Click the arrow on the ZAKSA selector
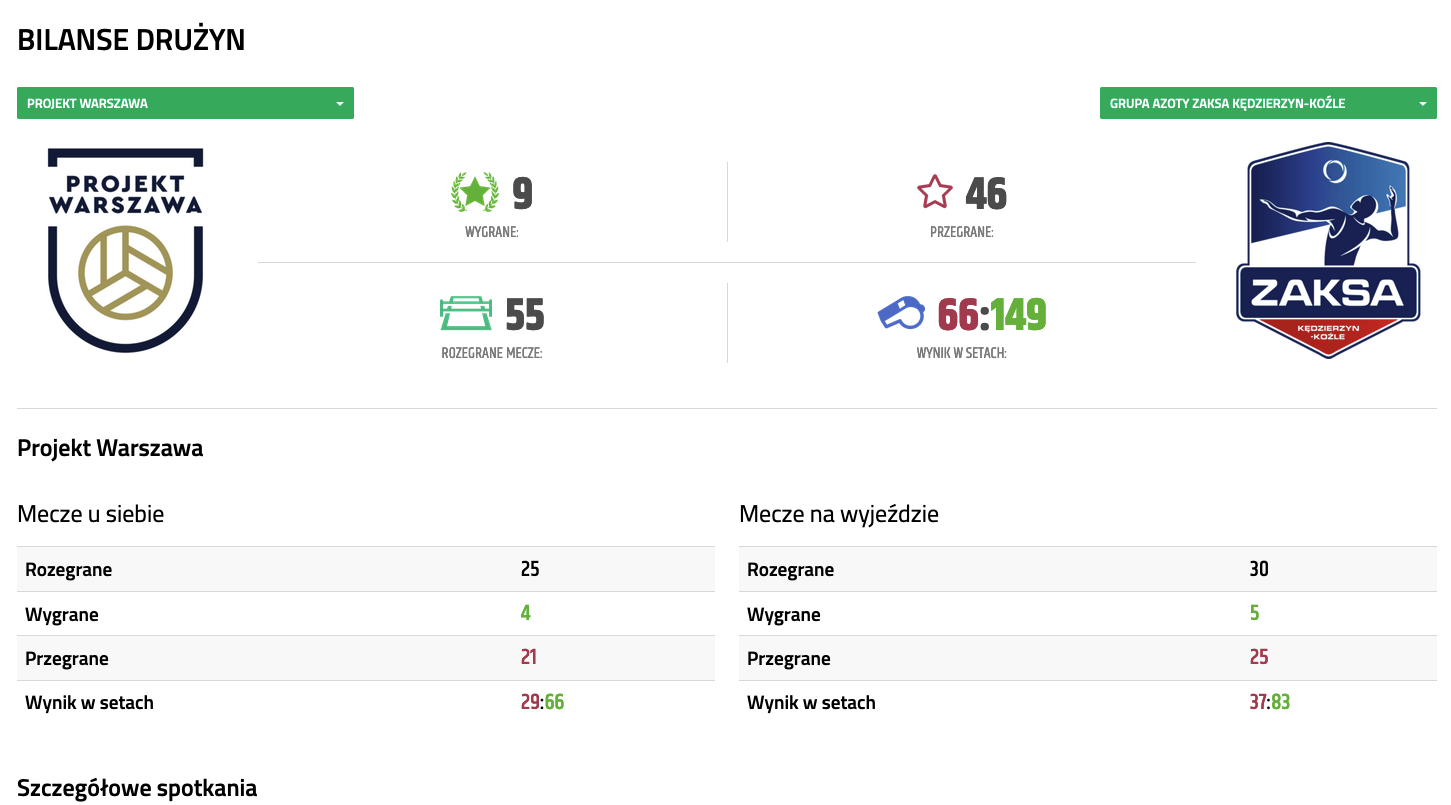 (x=1422, y=104)
